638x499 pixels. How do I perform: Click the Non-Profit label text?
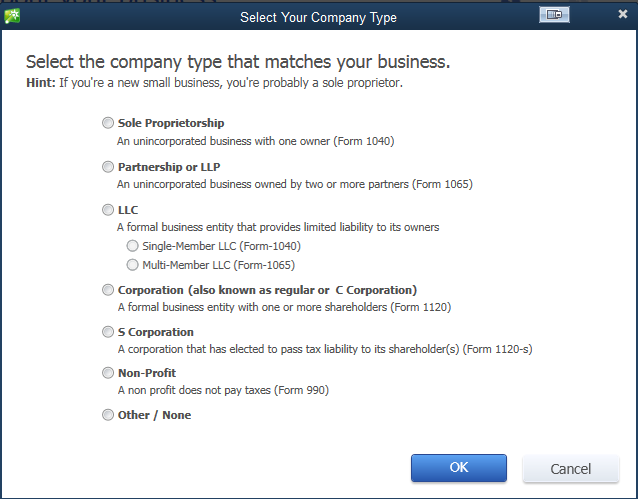pyautogui.click(x=146, y=373)
